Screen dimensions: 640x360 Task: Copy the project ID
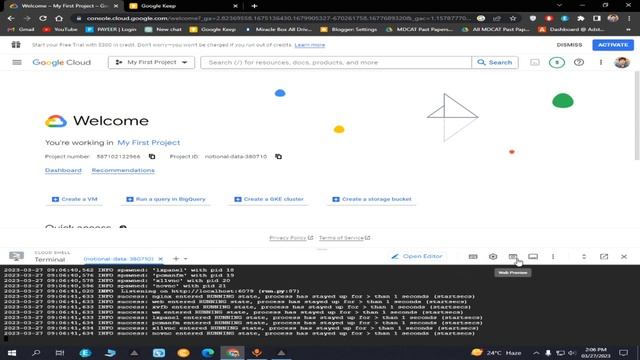coord(278,156)
